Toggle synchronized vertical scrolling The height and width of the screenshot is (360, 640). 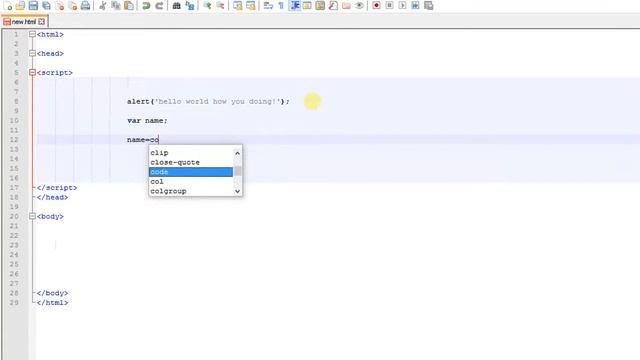click(x=238, y=5)
